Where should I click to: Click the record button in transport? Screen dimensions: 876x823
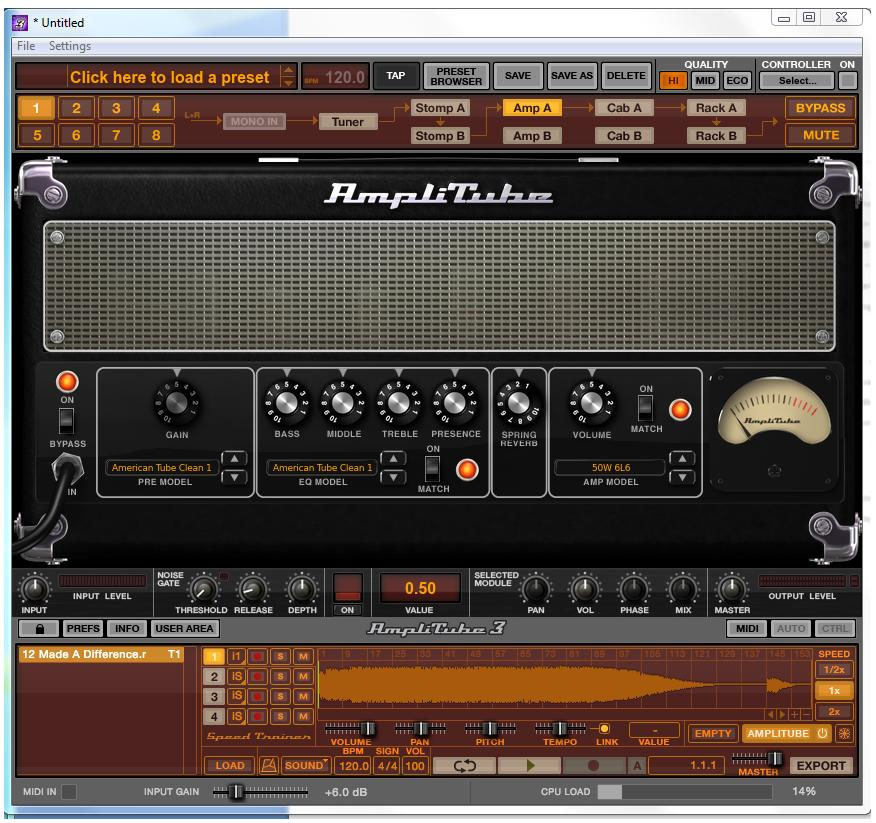pyautogui.click(x=593, y=765)
